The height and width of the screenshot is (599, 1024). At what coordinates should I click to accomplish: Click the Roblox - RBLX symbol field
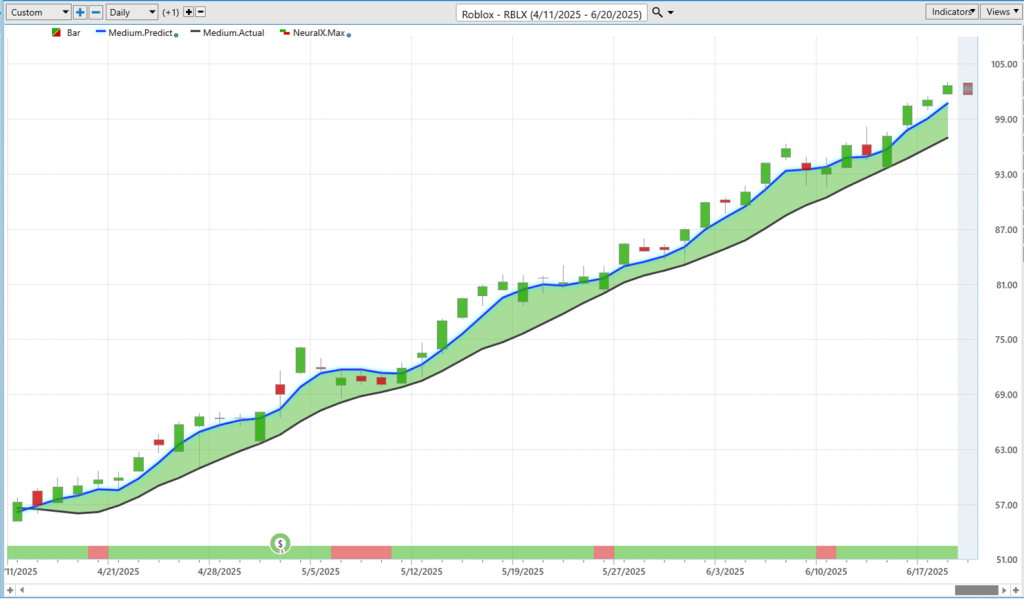[552, 13]
